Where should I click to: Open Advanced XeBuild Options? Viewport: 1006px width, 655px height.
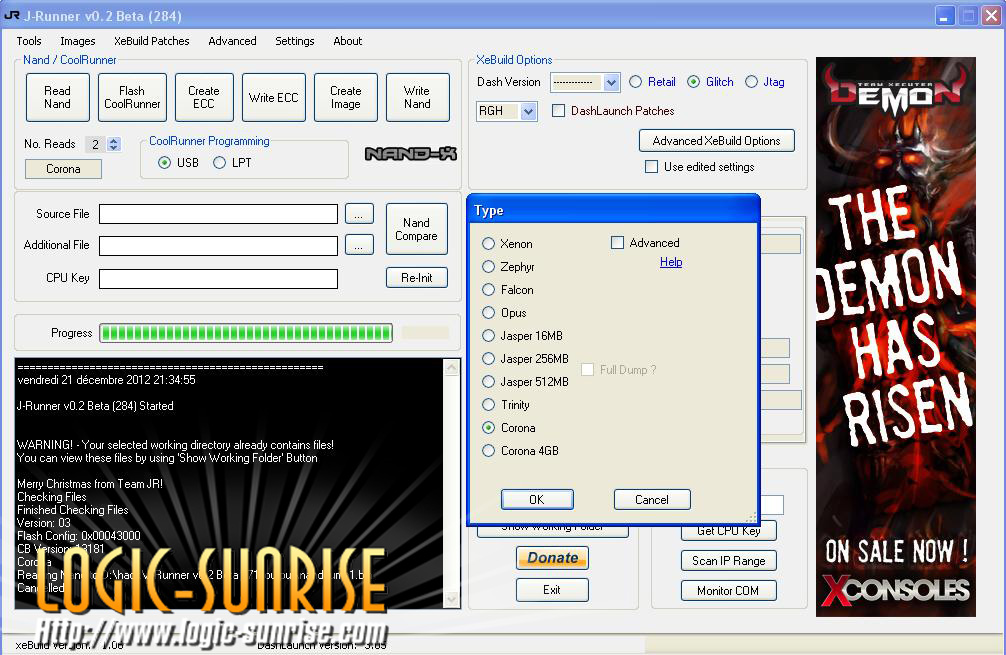click(717, 141)
